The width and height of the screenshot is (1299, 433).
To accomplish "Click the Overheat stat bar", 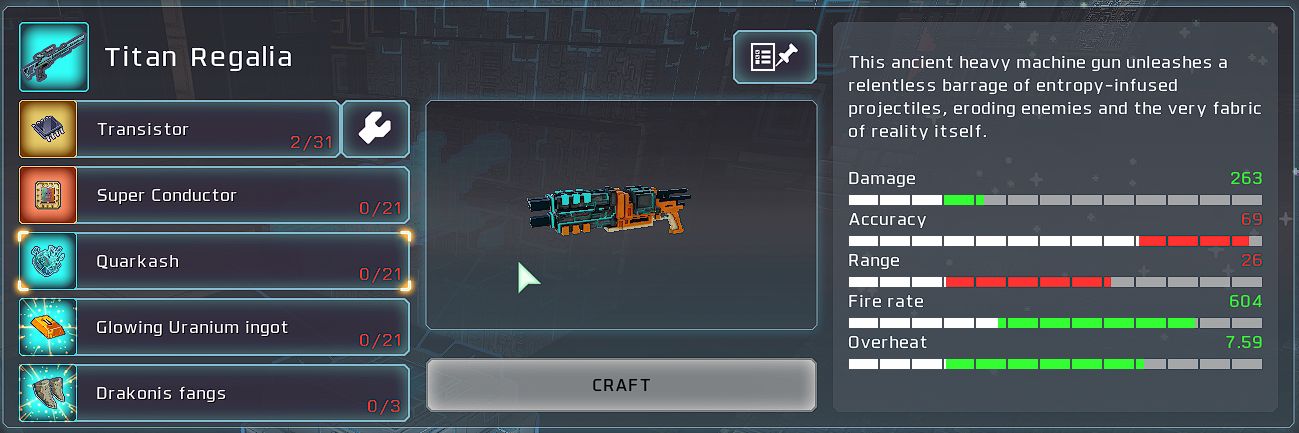I will [x=1055, y=364].
